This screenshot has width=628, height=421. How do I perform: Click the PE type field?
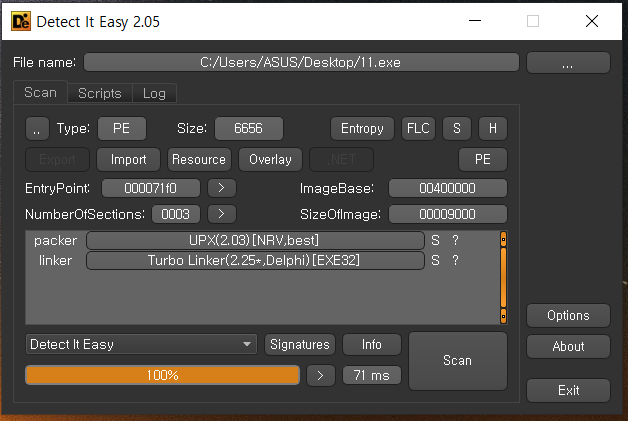(121, 129)
